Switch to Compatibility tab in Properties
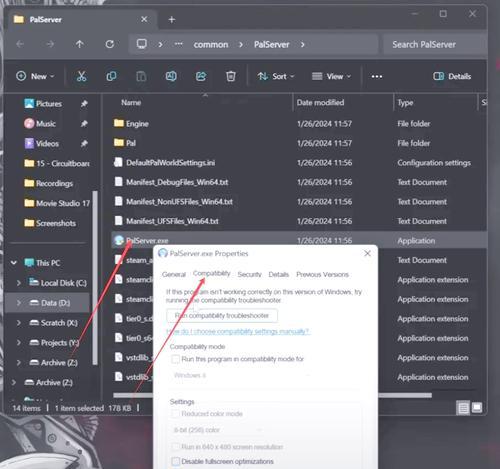This screenshot has height=469, width=500. click(x=212, y=274)
